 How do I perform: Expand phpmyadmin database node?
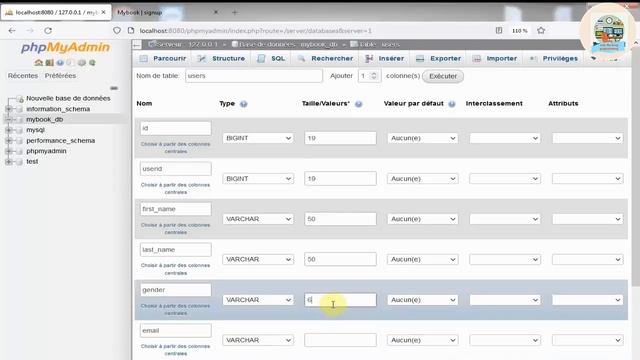tap(9, 151)
